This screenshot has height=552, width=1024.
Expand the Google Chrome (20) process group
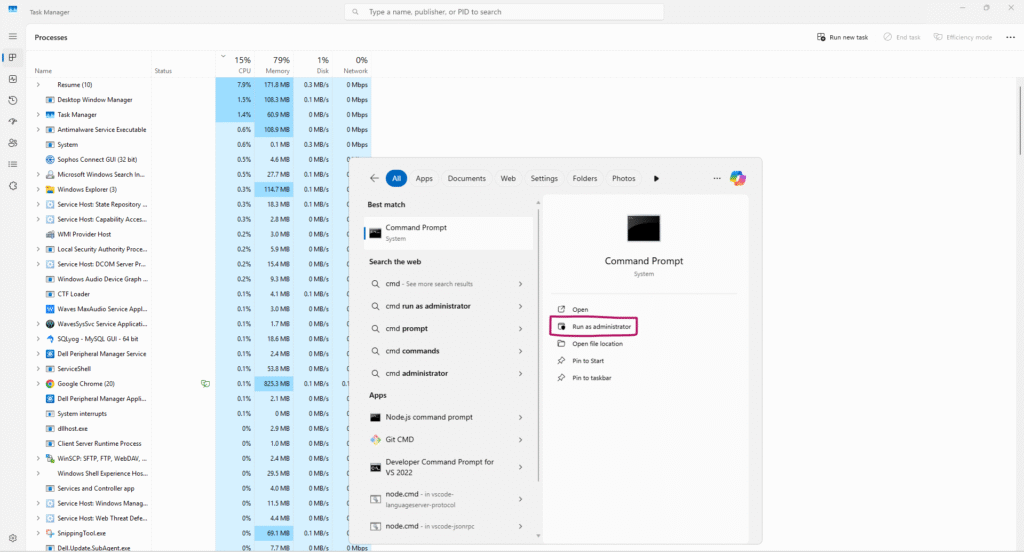(x=38, y=383)
